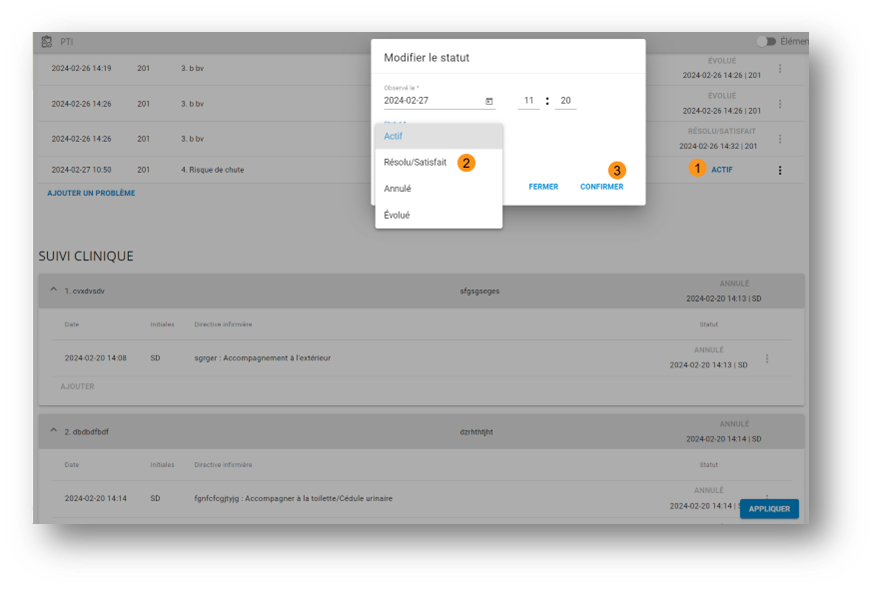This screenshot has width=874, height=589.
Task: Click Confirmer in the dialog
Action: coord(601,187)
